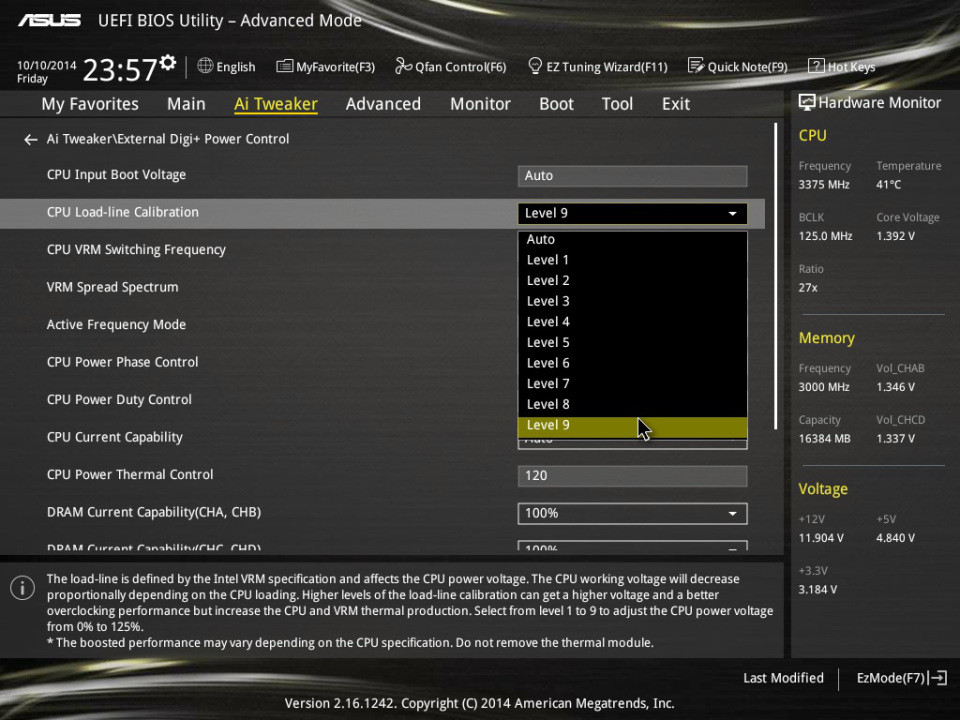Open Qfan Control fan icon
This screenshot has height=720, width=960.
point(403,66)
